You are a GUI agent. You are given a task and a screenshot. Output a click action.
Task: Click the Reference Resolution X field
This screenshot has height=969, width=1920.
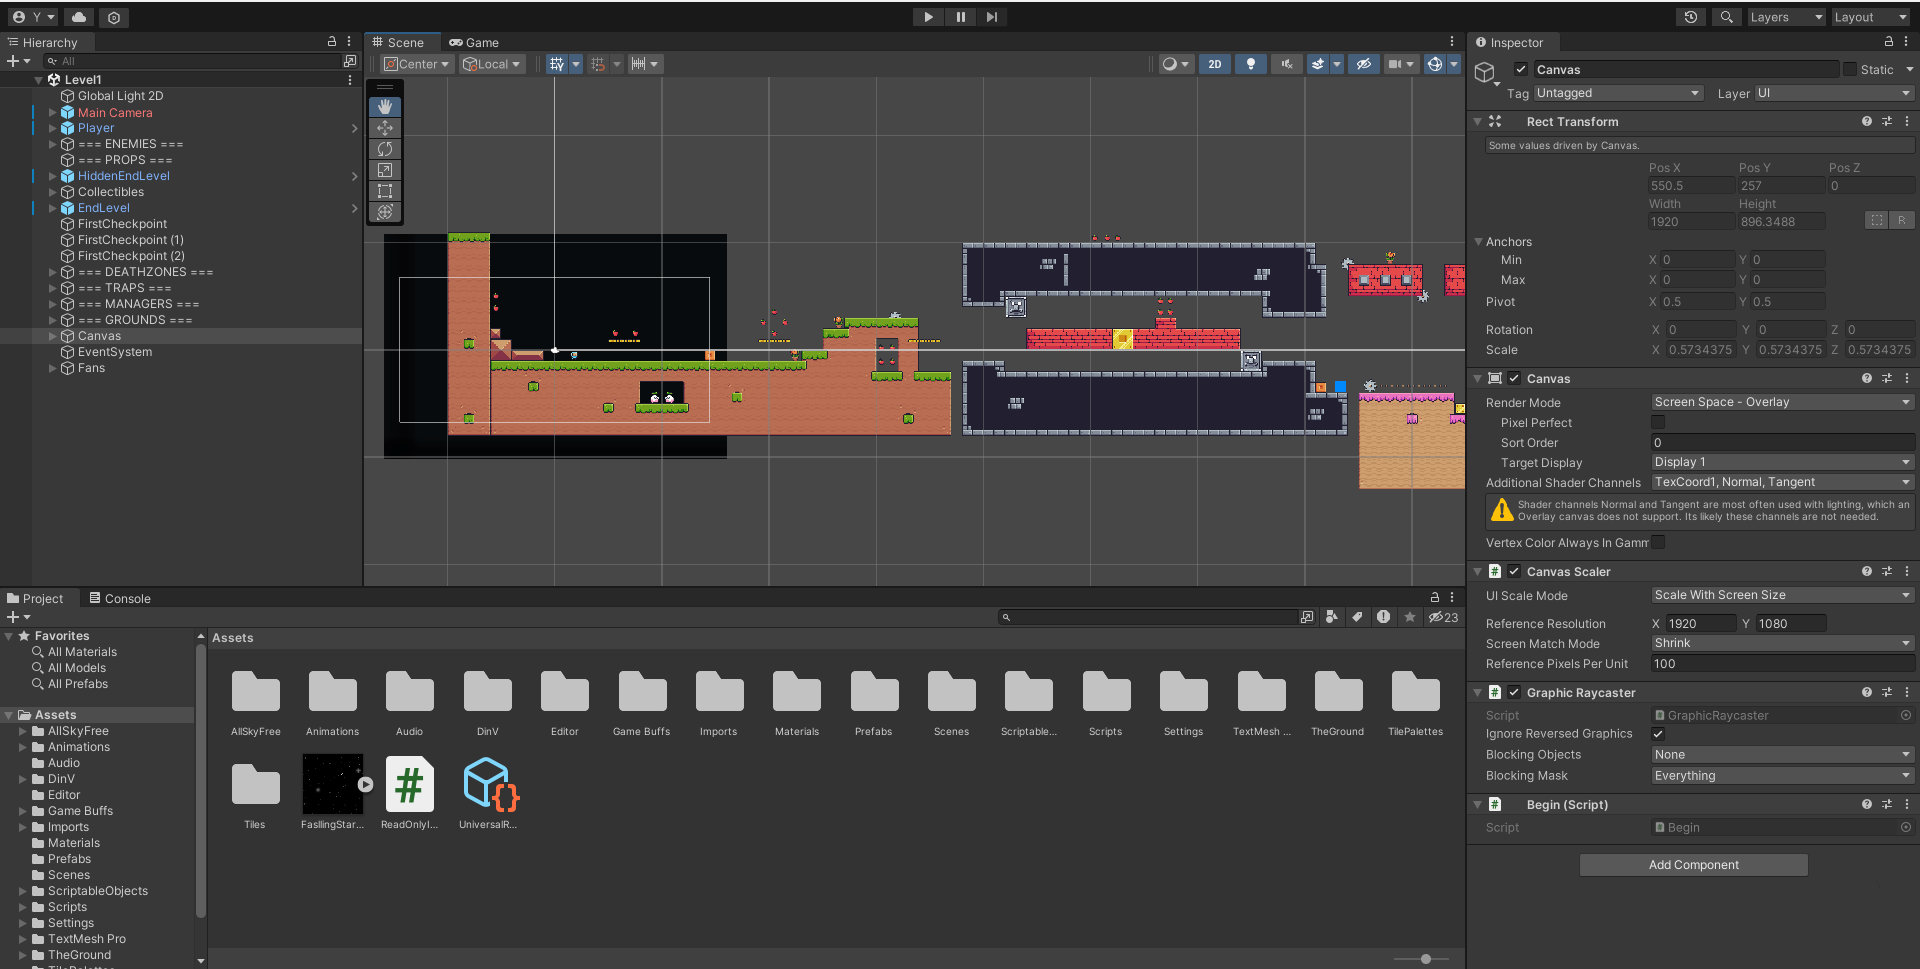point(1699,624)
